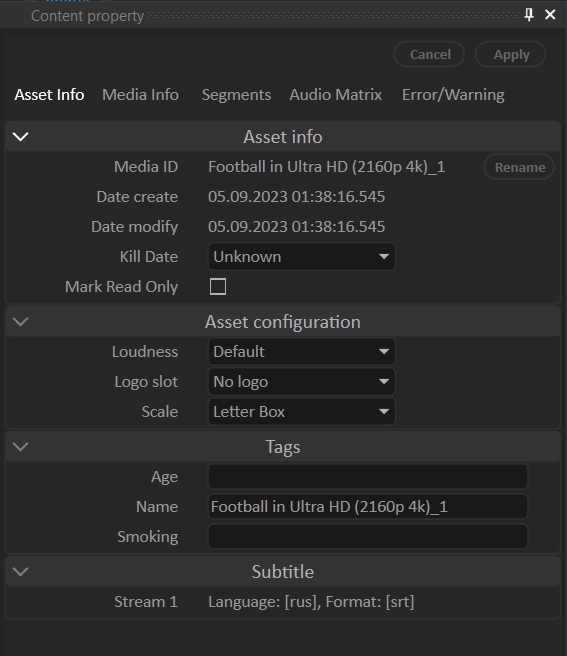The image size is (567, 656).
Task: Switch to the Asset Info tab
Action: click(49, 95)
